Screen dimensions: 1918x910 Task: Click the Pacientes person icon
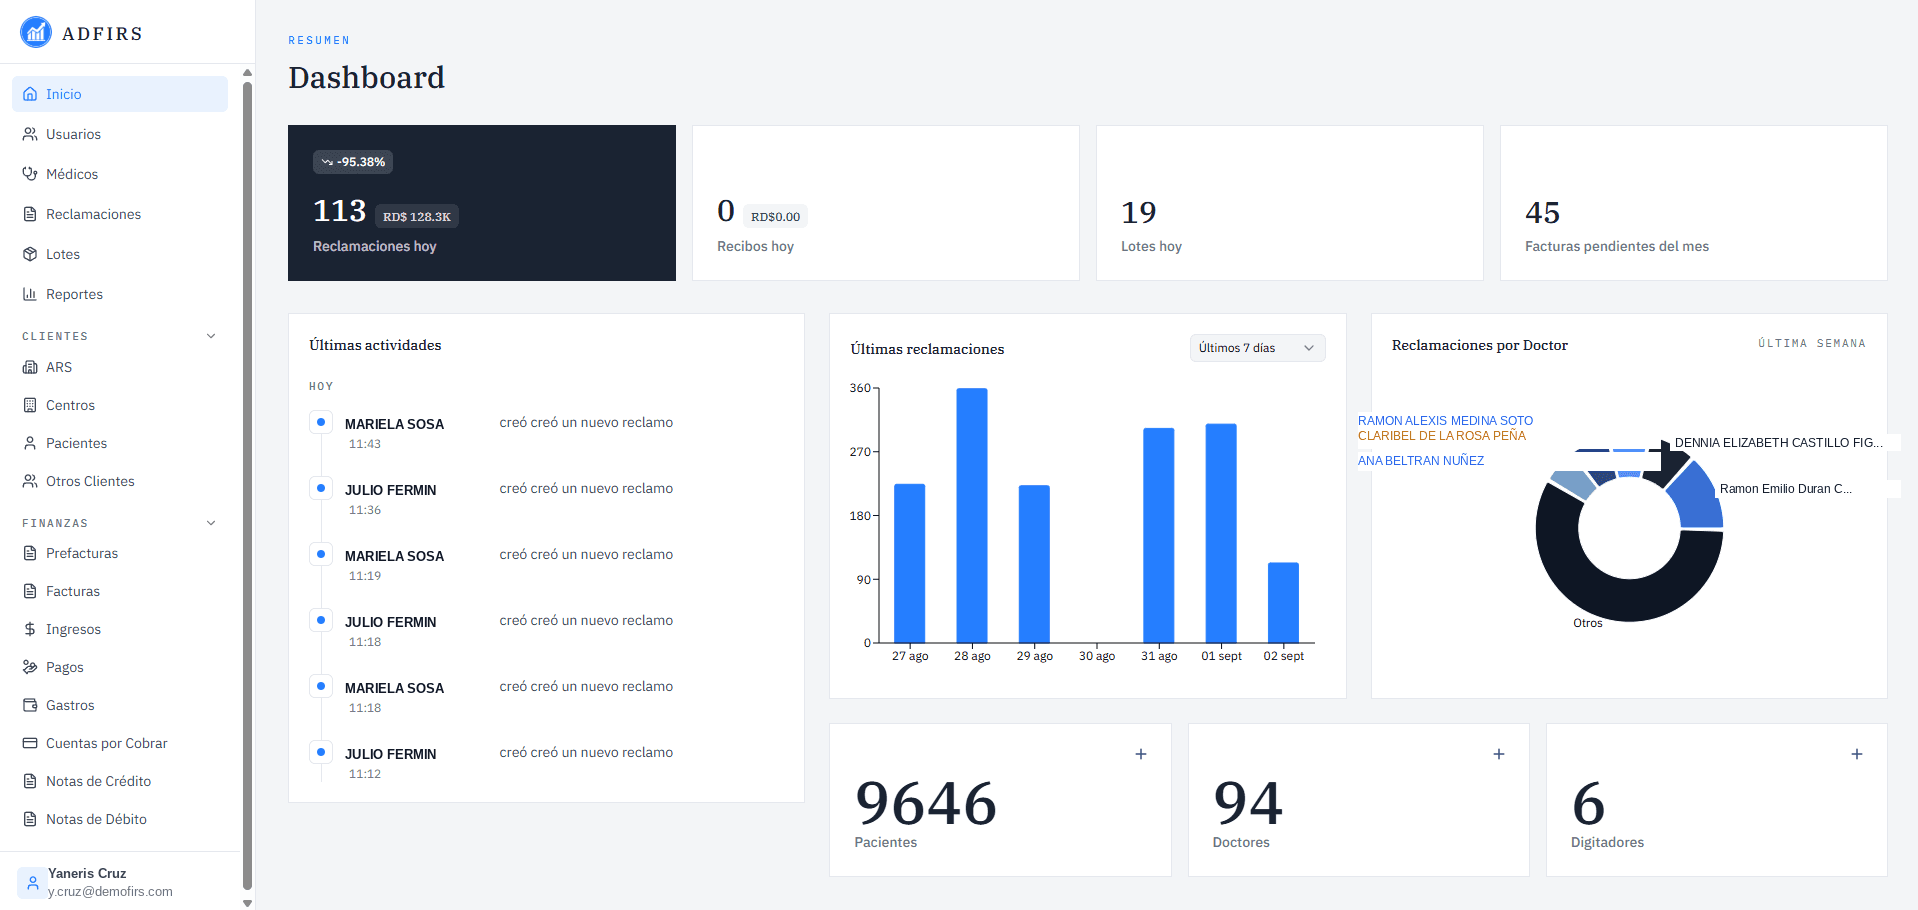pyautogui.click(x=30, y=443)
